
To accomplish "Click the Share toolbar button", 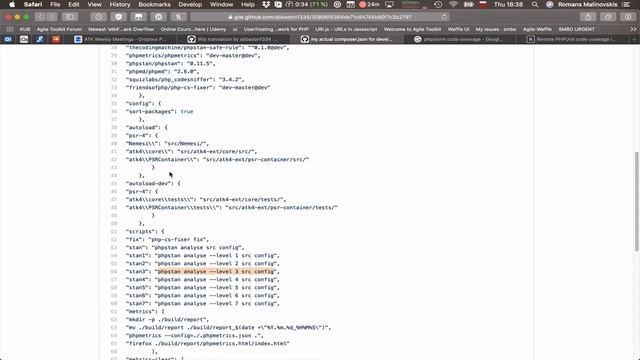I will 588,17.
